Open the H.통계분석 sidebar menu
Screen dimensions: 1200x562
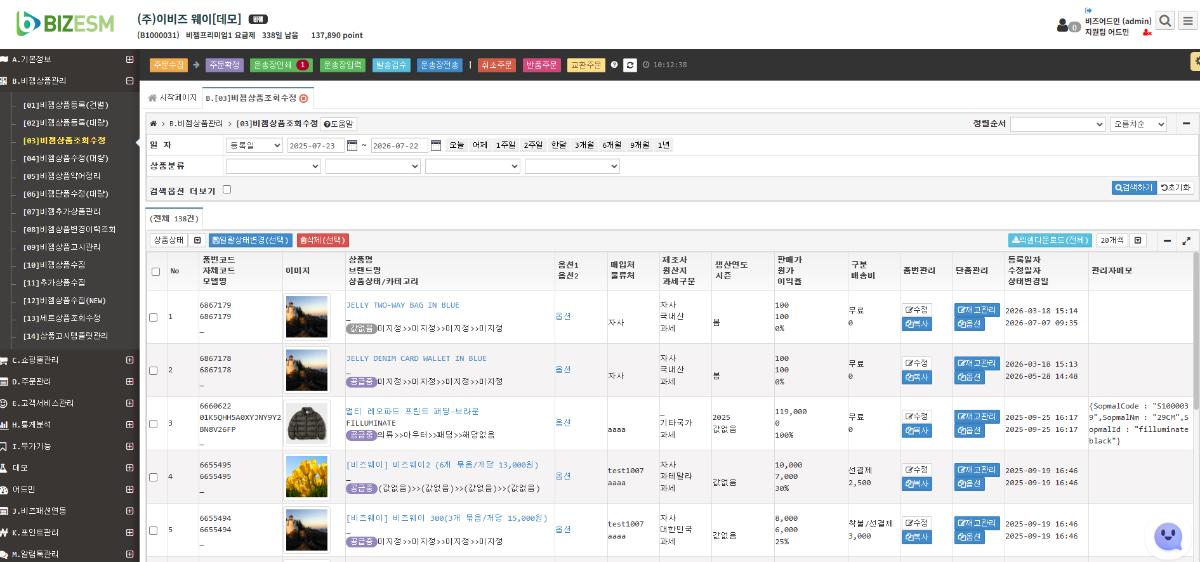[70, 424]
